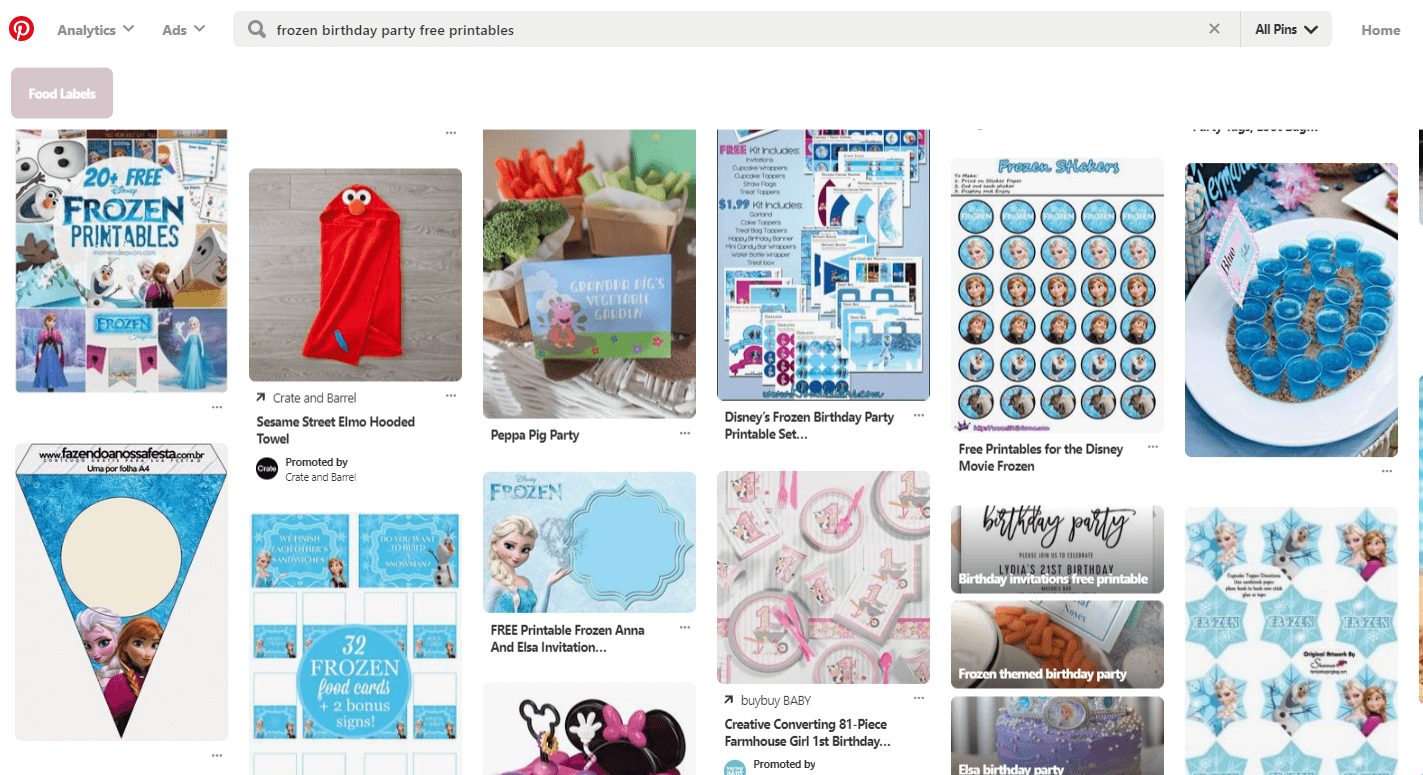Click the Crate and Barrel promoter avatar
Viewport: 1423px width, 775px height.
267,469
